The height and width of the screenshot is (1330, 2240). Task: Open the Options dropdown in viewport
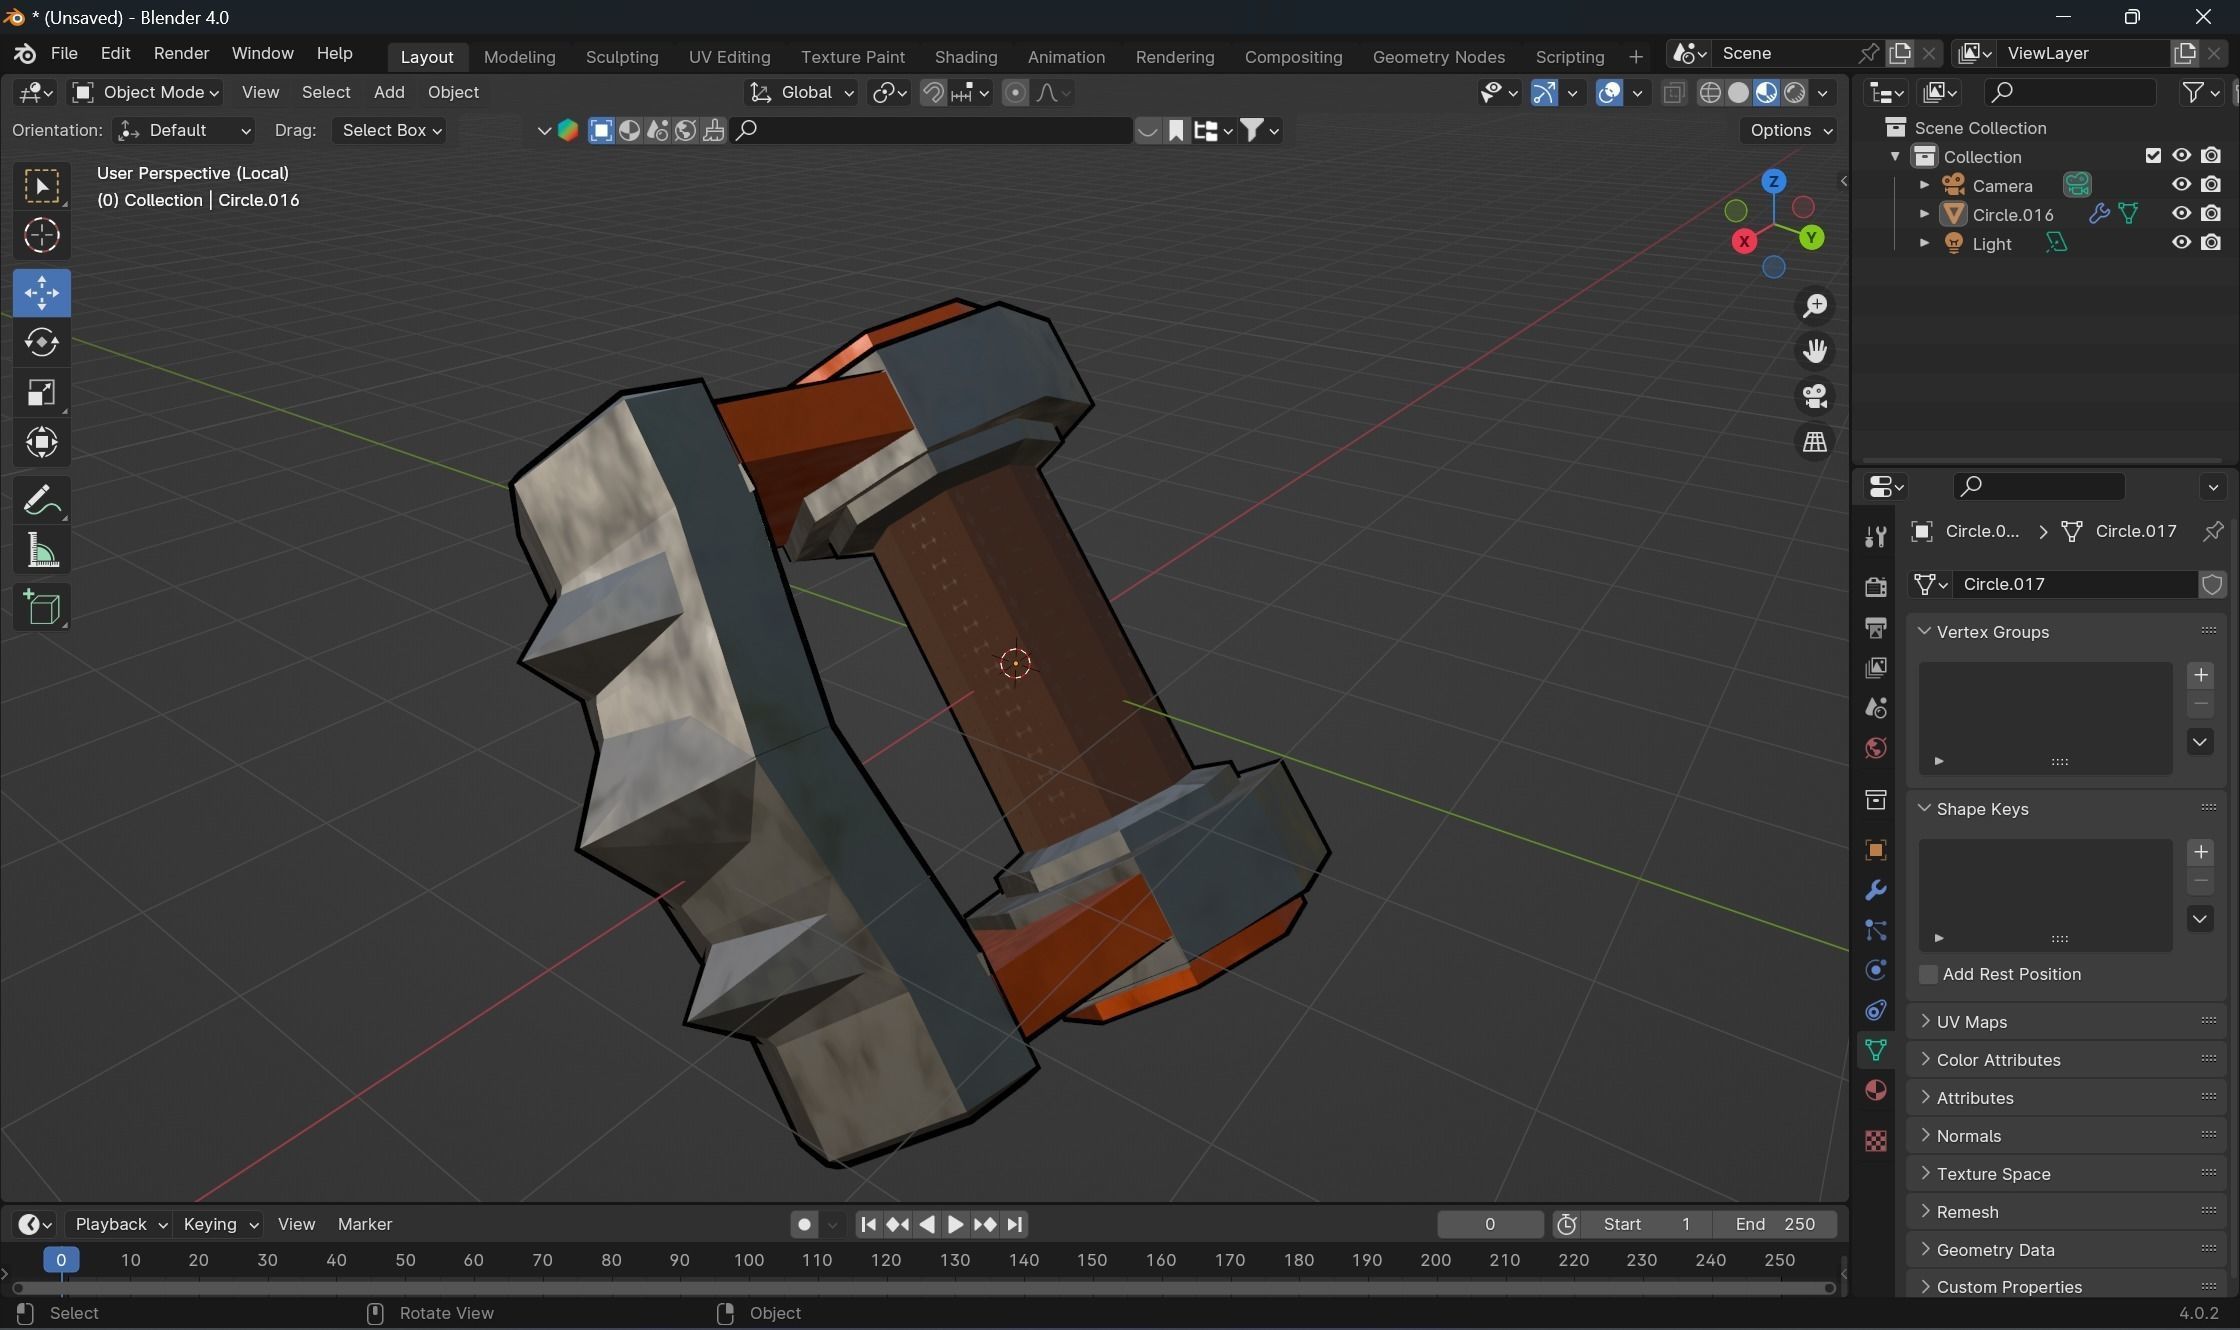tap(1789, 130)
